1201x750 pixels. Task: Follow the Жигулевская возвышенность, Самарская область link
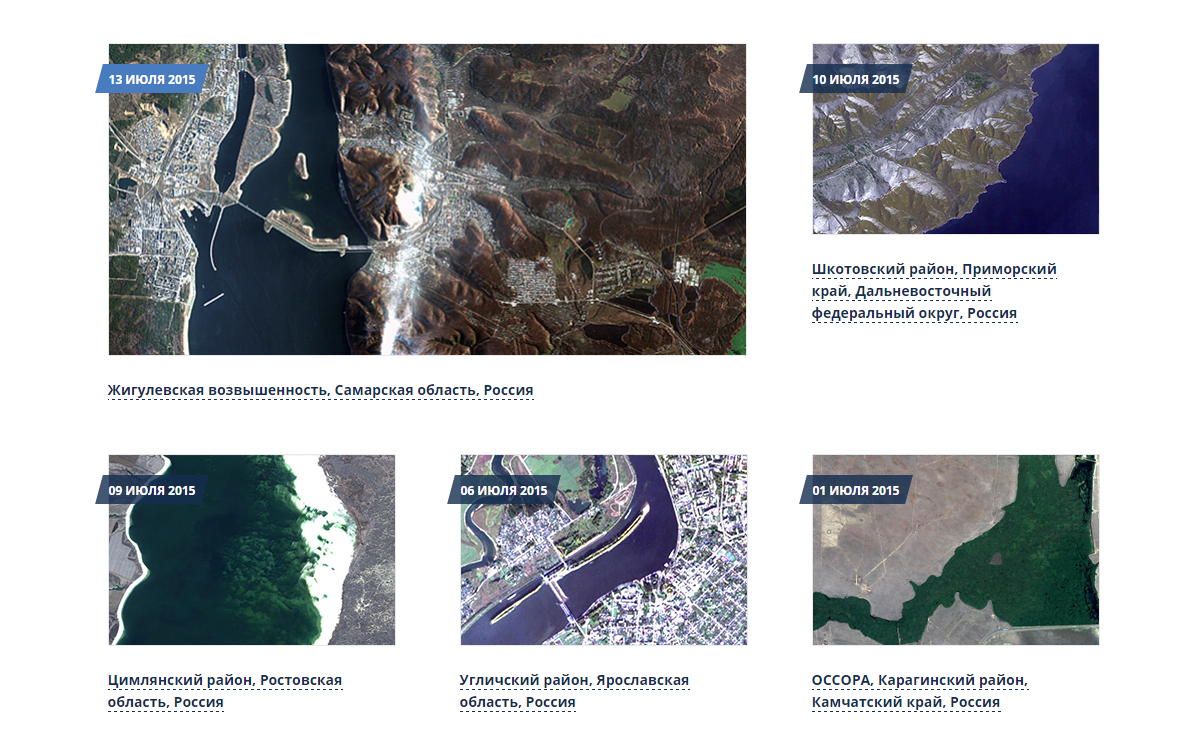coord(321,390)
